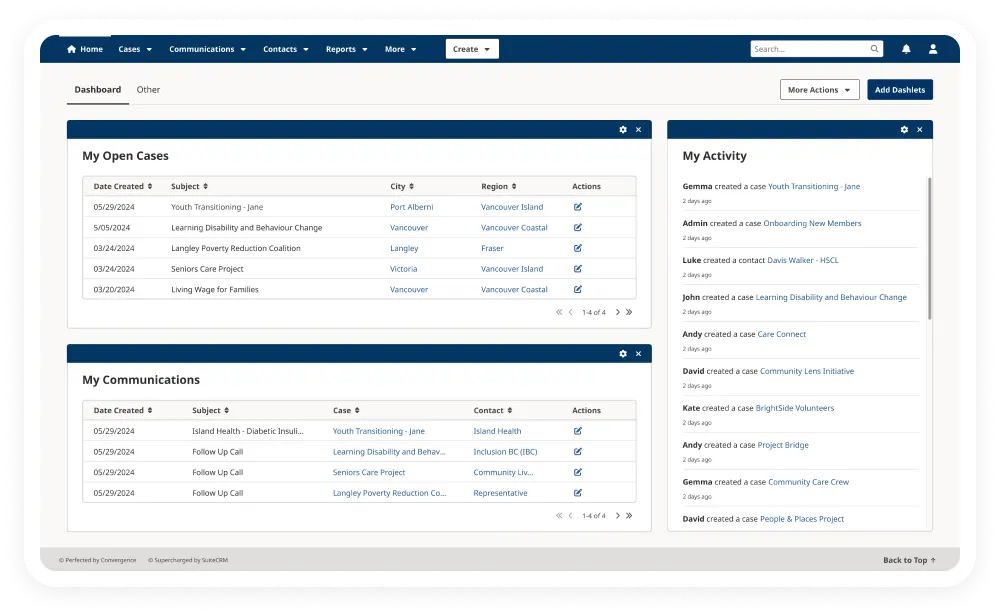Click the Add Dashlets button
This screenshot has height=616, width=1000.
coord(899,89)
